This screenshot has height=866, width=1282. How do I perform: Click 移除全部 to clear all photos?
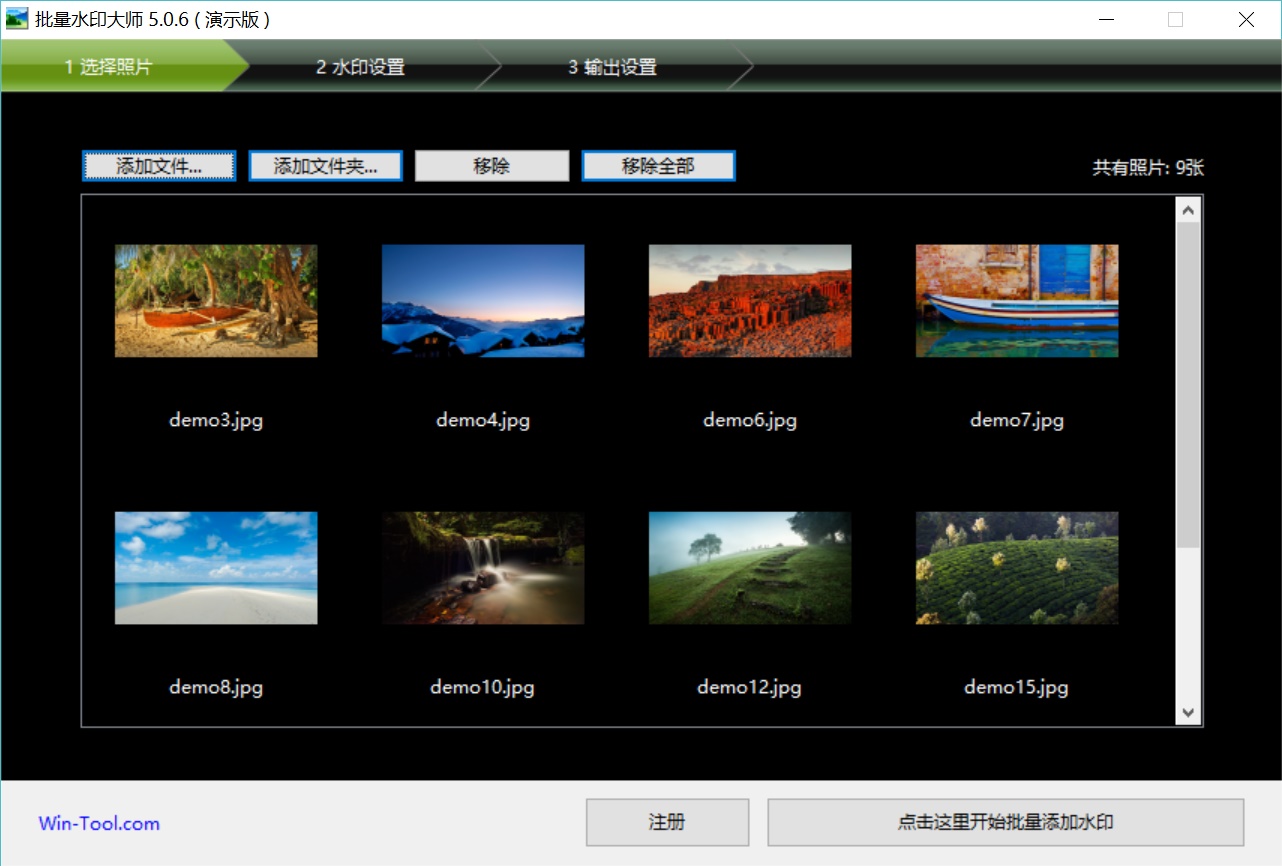658,166
